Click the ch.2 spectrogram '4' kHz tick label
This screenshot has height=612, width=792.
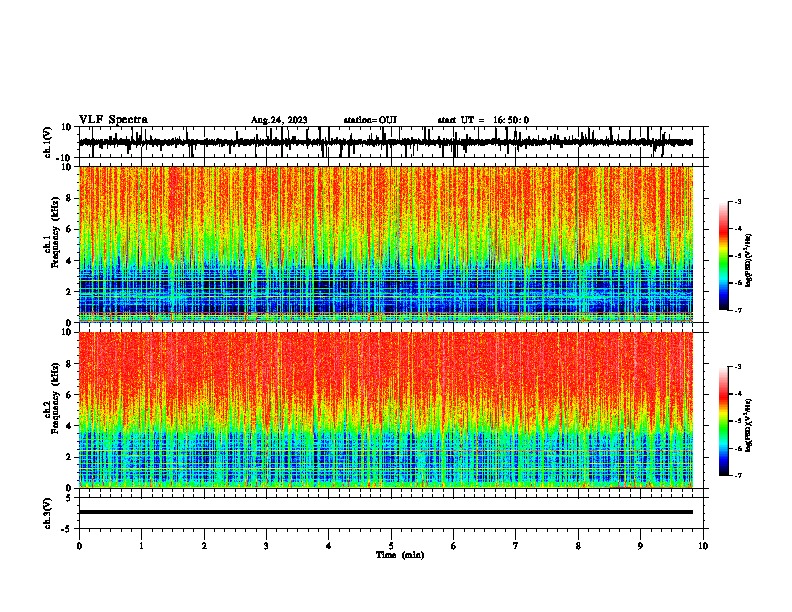tap(69, 426)
